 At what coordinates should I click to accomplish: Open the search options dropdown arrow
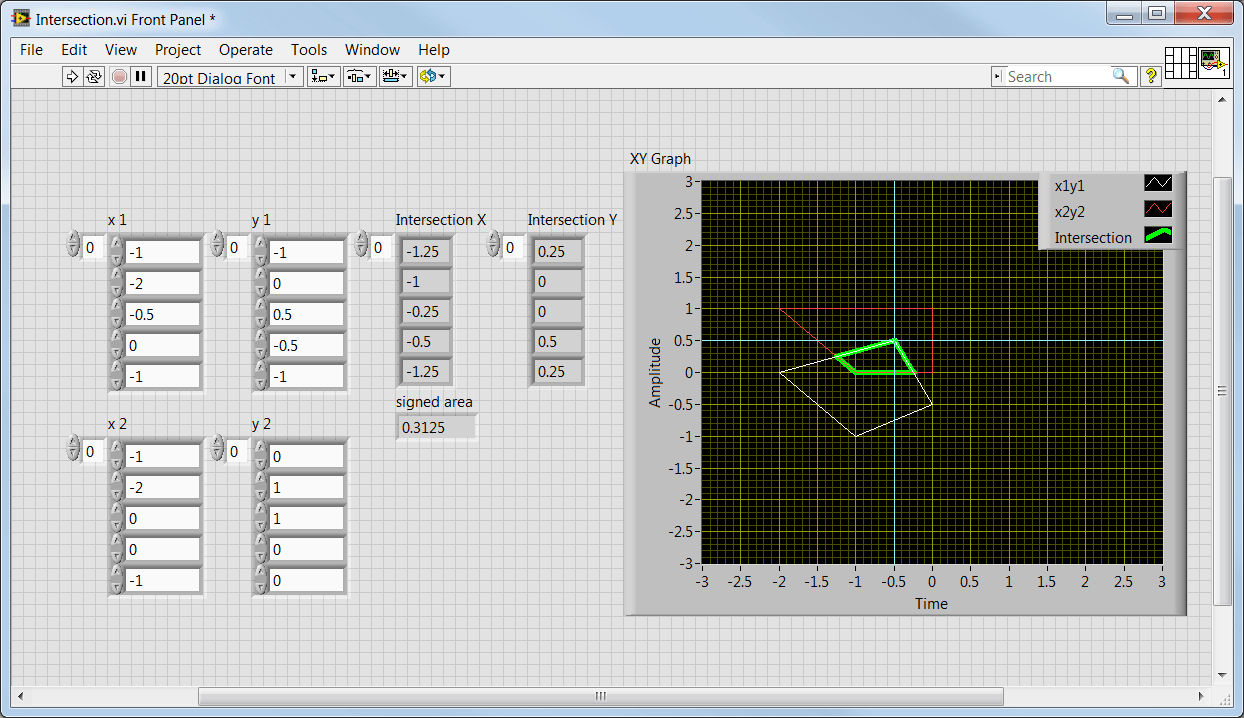(997, 76)
